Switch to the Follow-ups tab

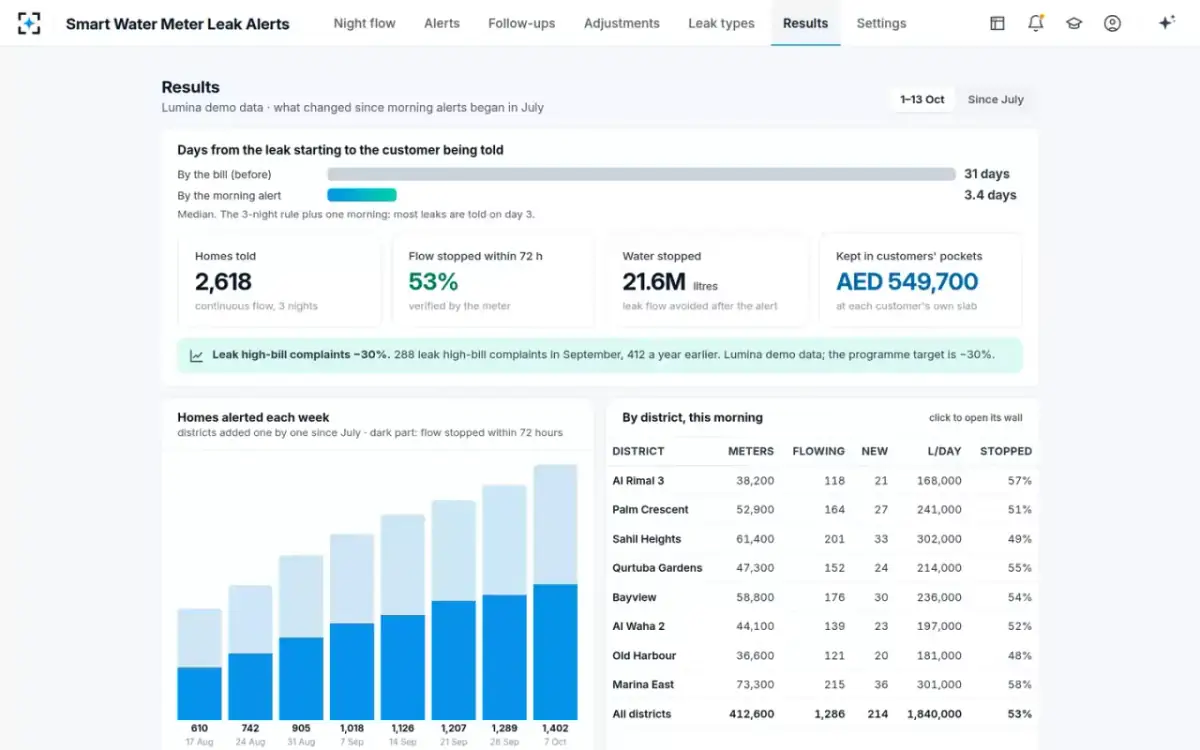pyautogui.click(x=522, y=23)
